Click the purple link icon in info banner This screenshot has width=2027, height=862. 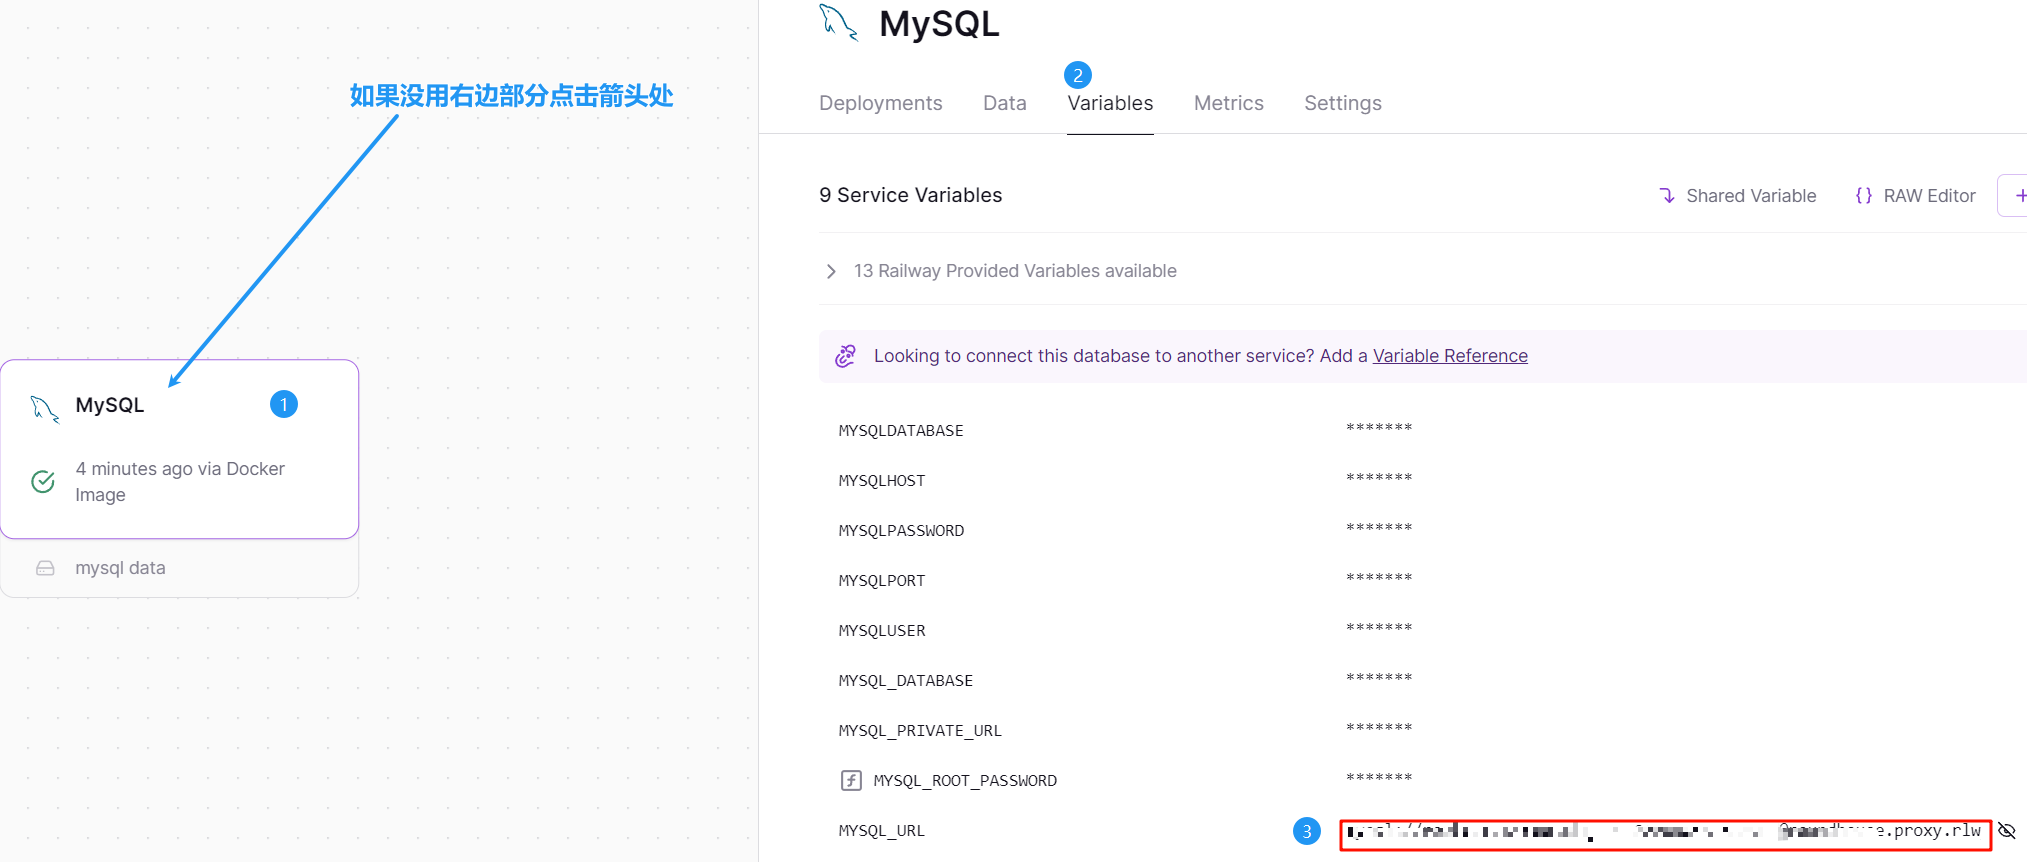coord(846,356)
